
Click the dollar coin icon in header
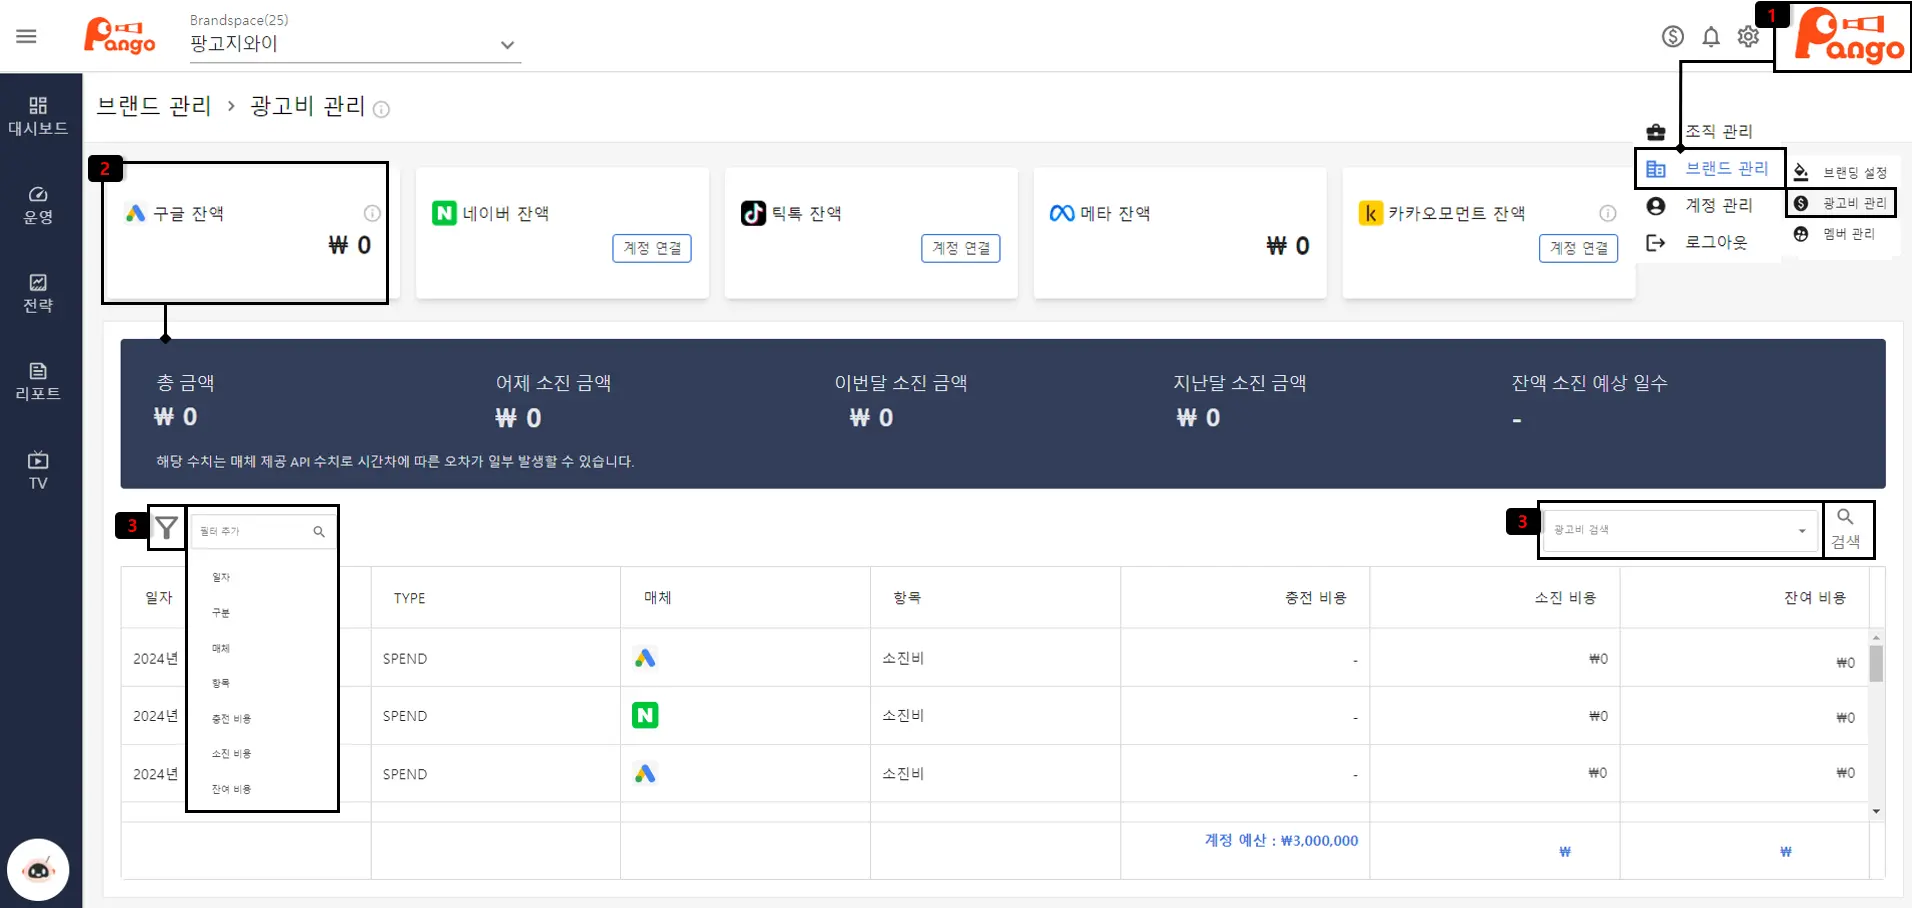(x=1673, y=37)
